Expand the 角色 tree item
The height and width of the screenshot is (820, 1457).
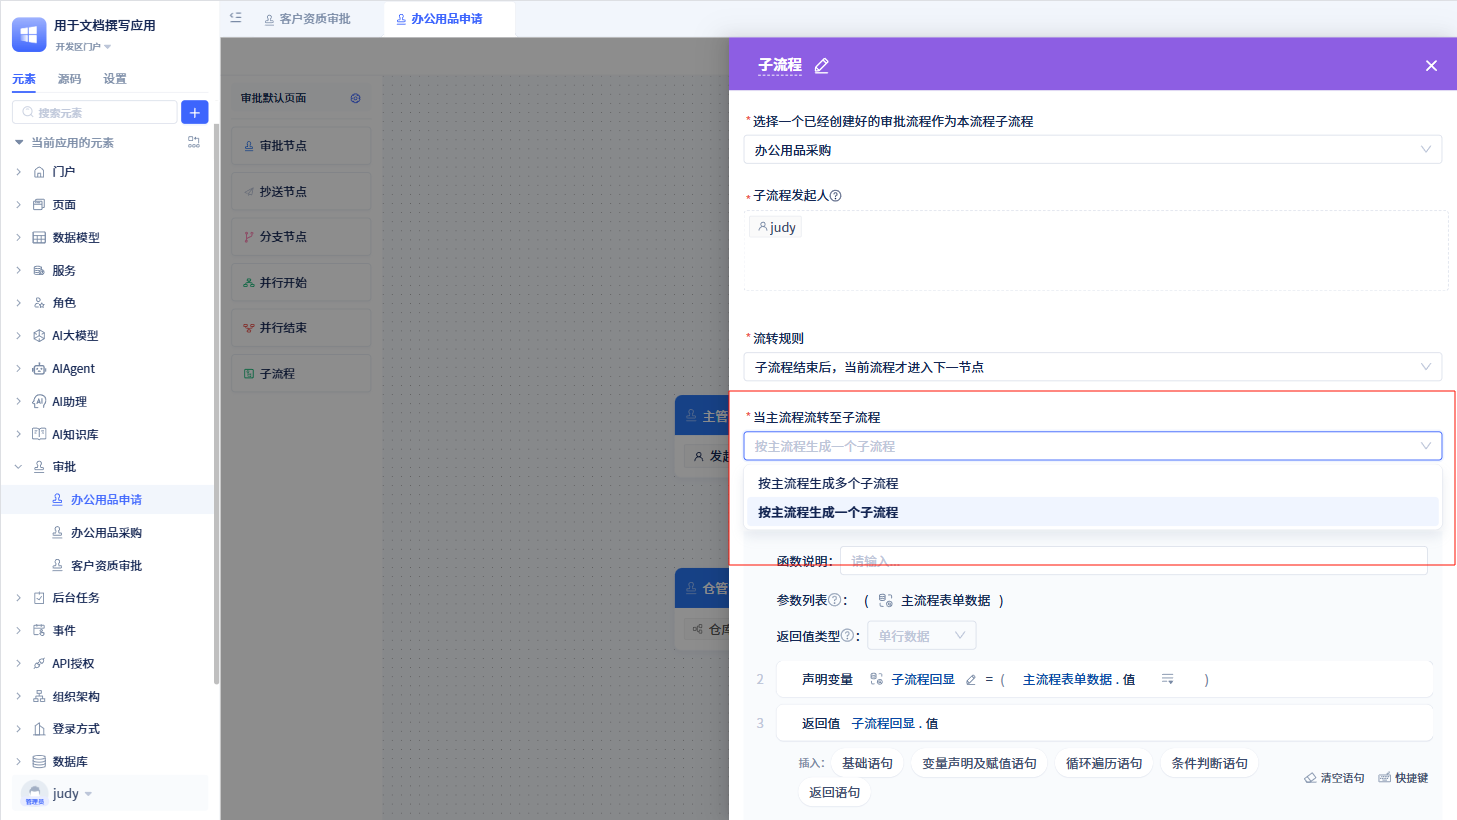[x=18, y=303]
